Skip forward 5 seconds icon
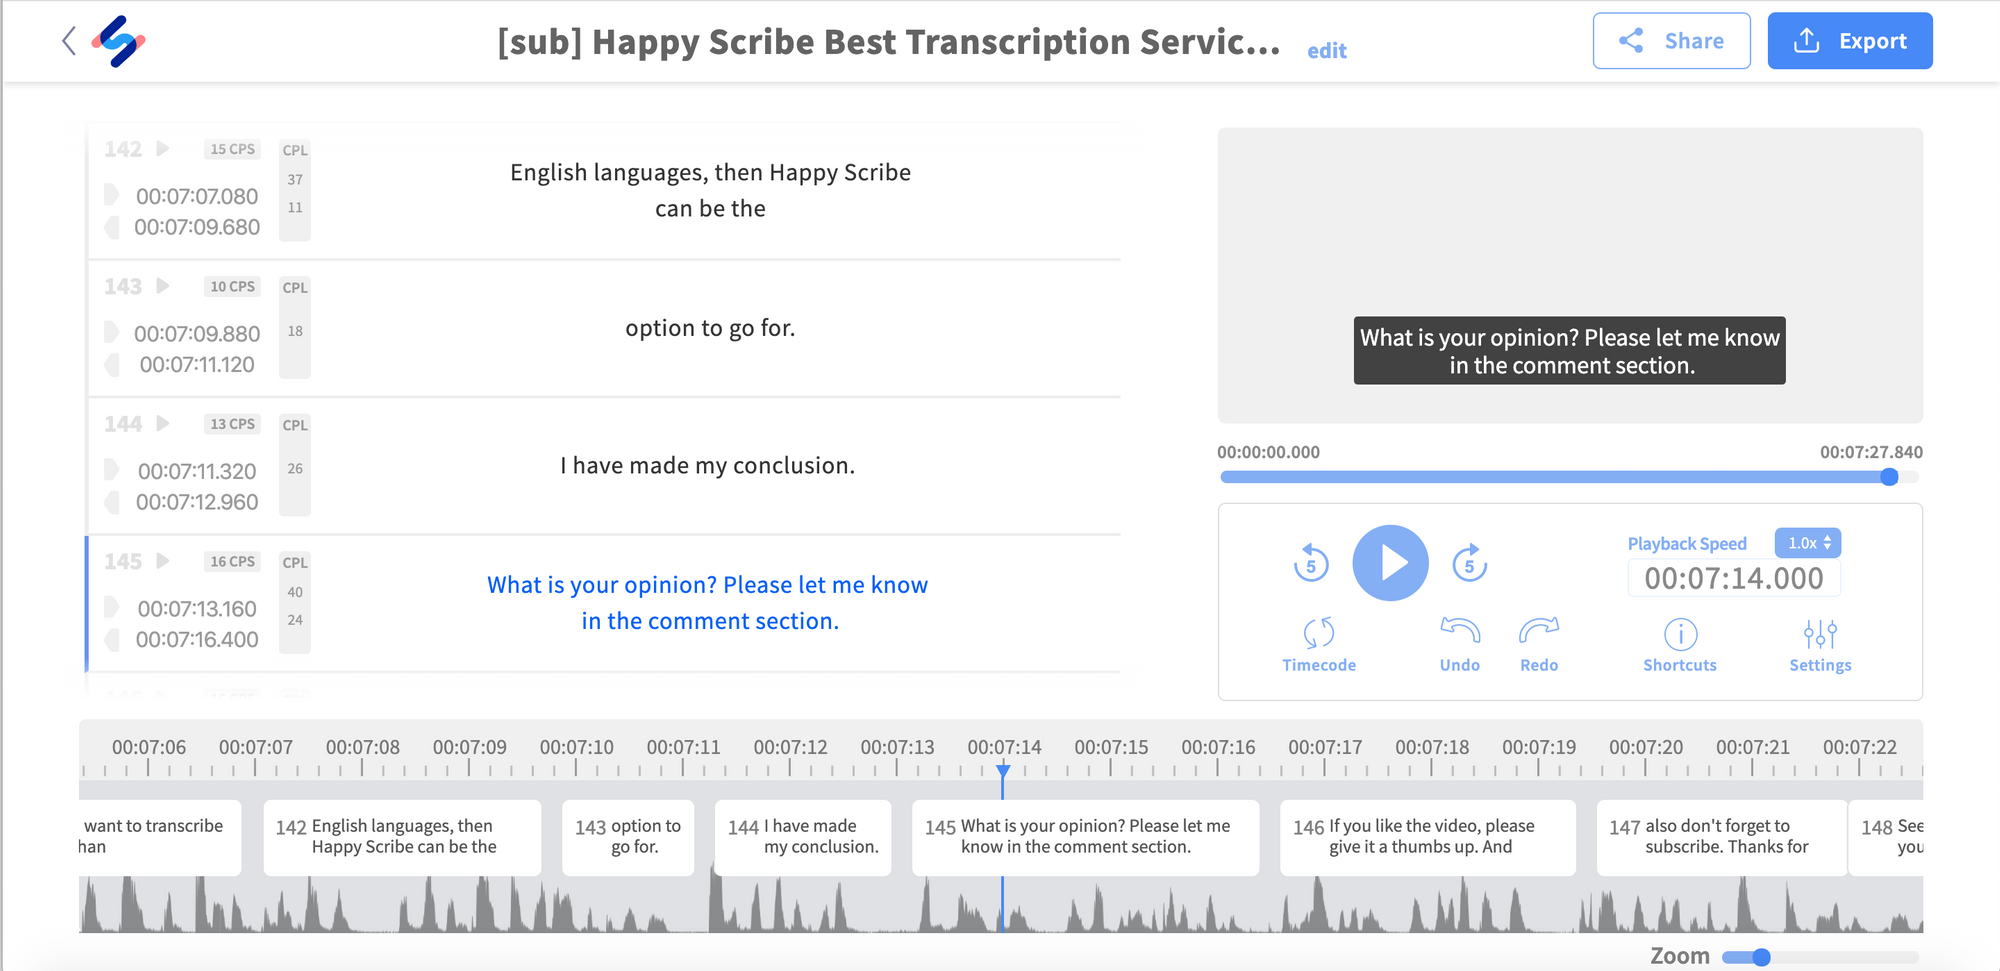2000x971 pixels. [x=1469, y=563]
